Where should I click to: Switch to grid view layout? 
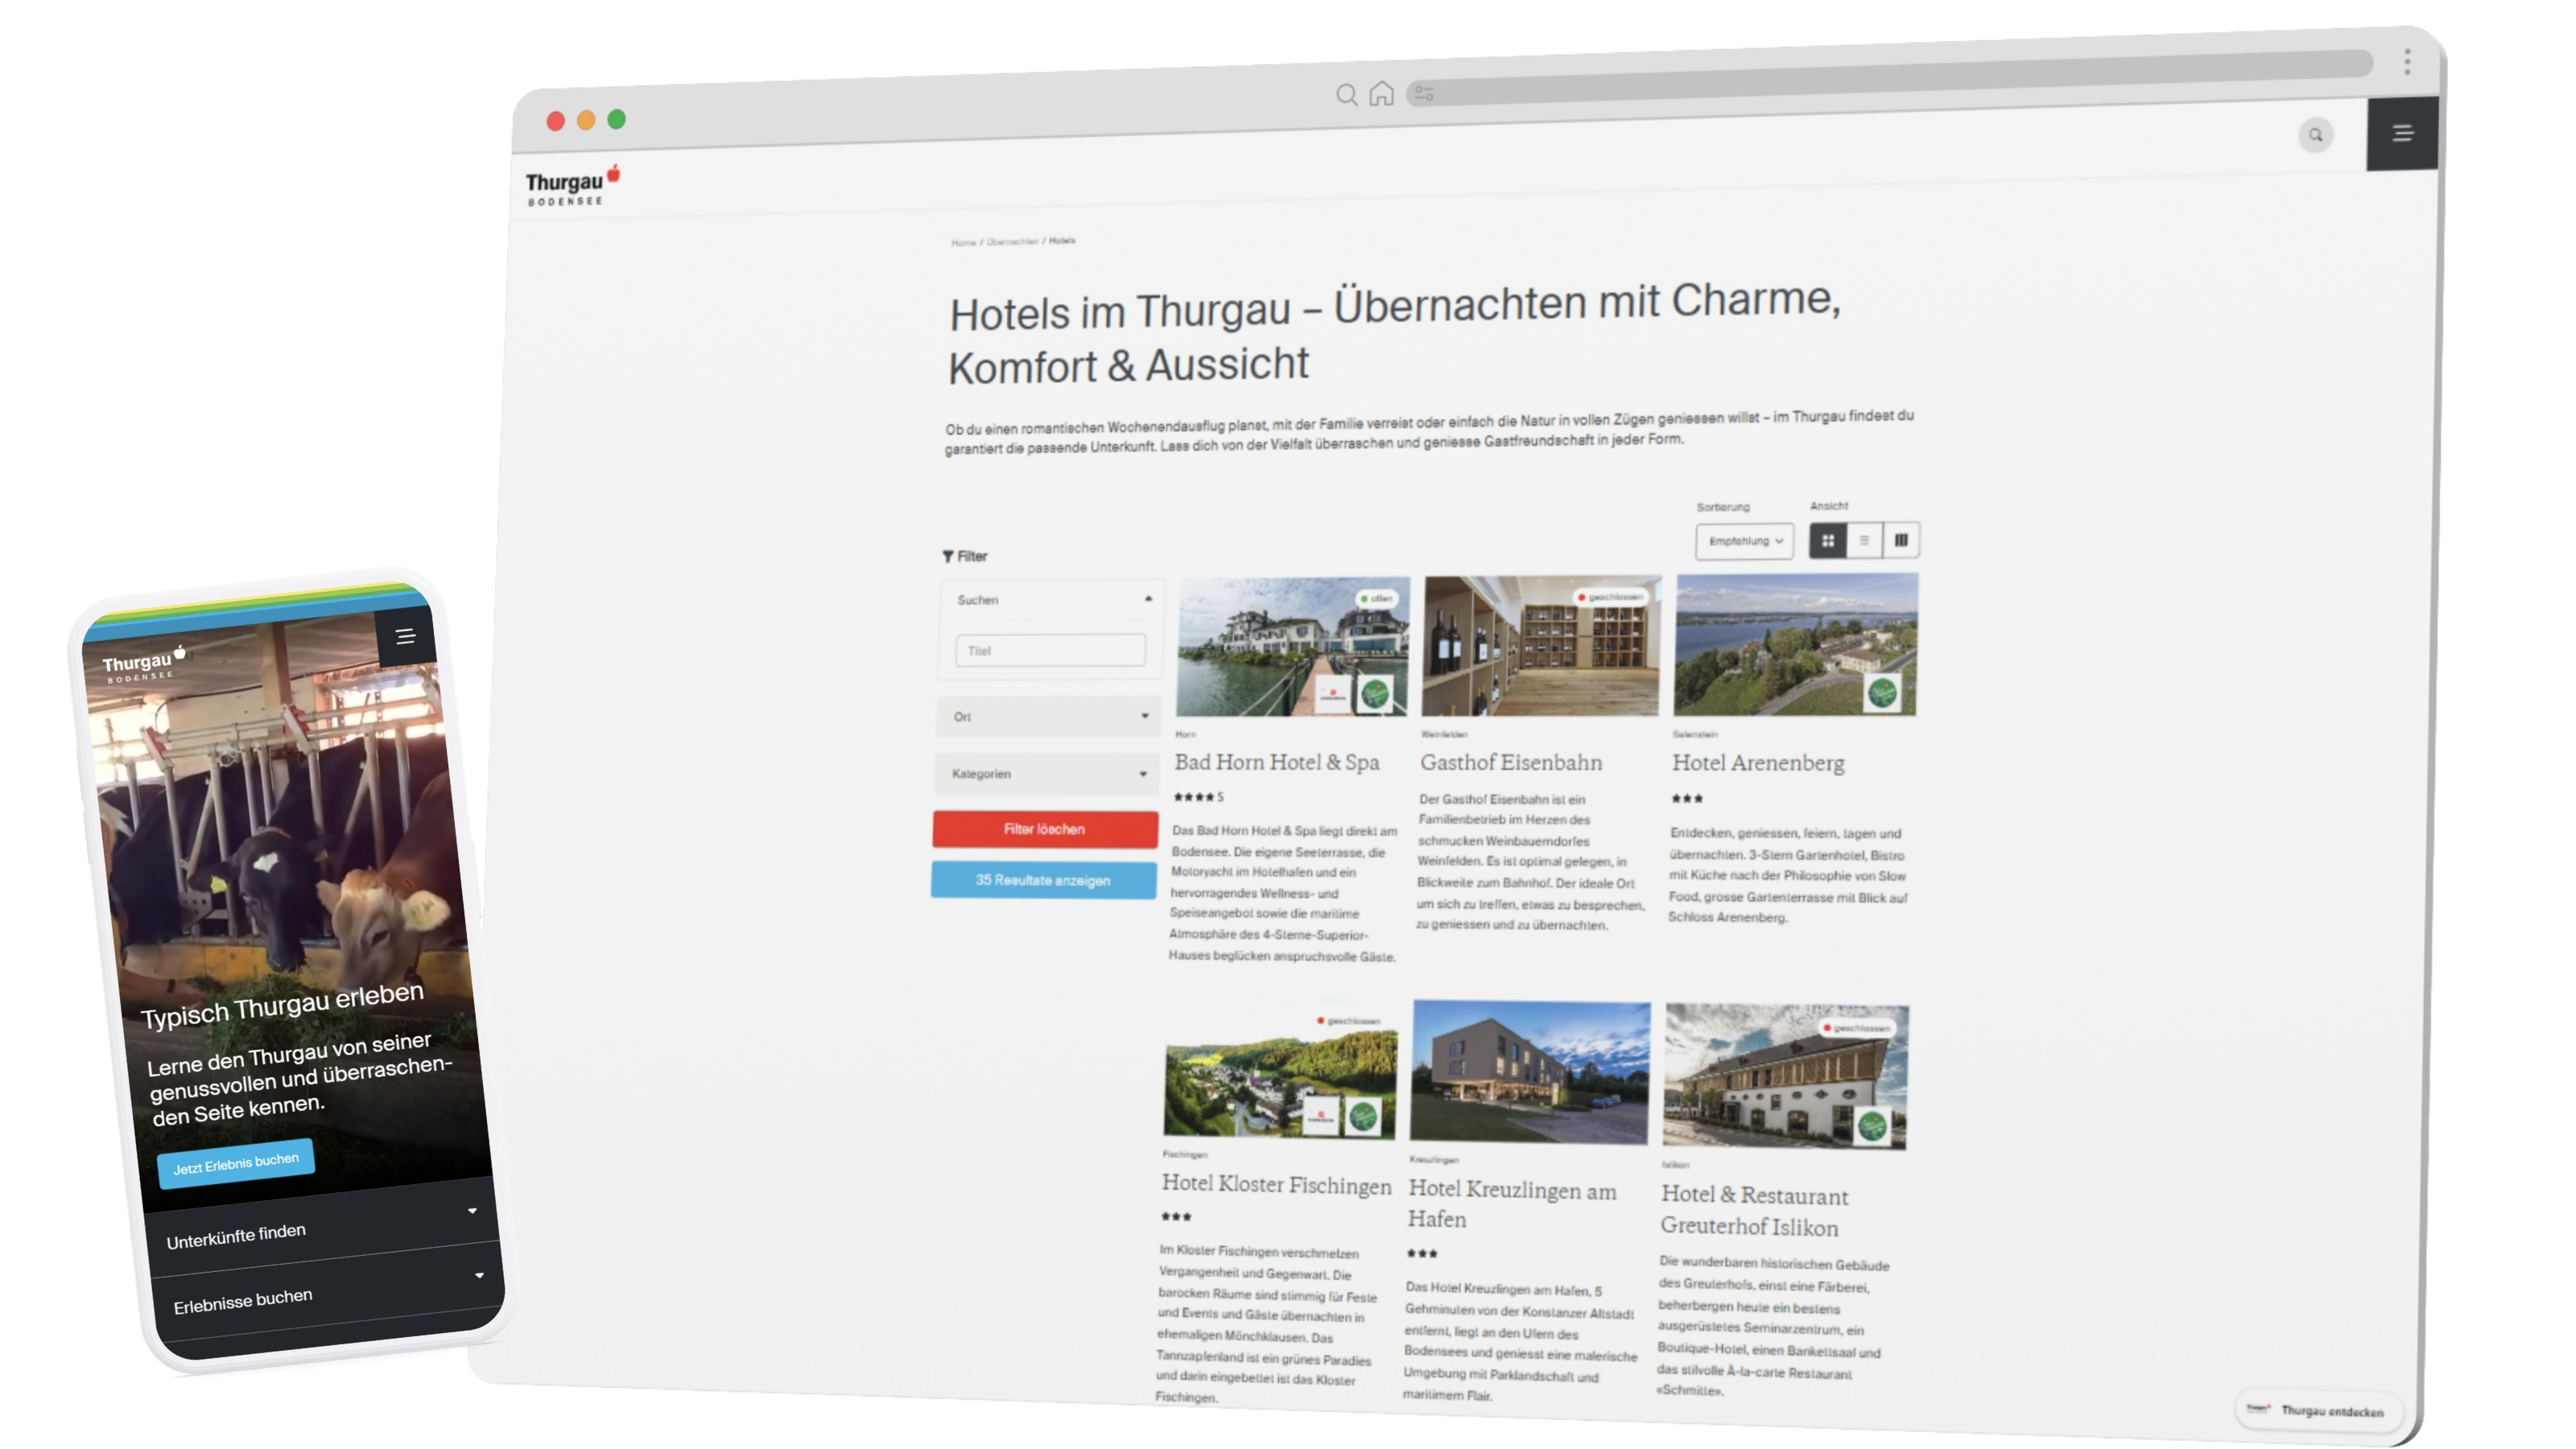point(1827,540)
